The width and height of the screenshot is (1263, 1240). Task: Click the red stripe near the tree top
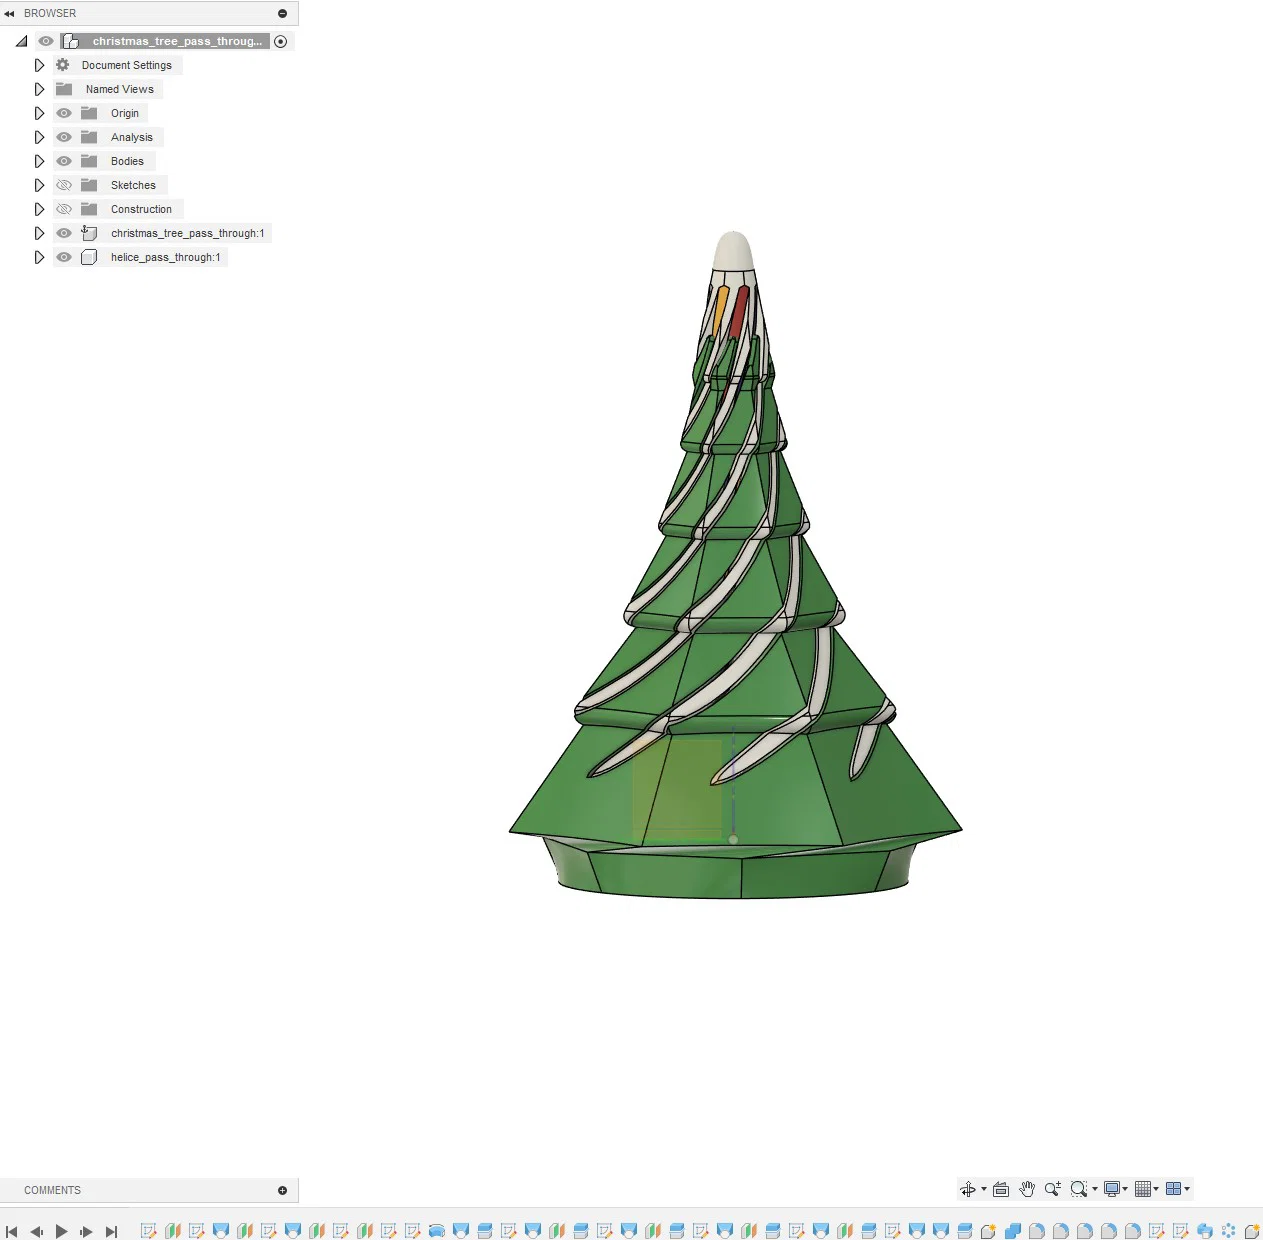[x=739, y=312]
